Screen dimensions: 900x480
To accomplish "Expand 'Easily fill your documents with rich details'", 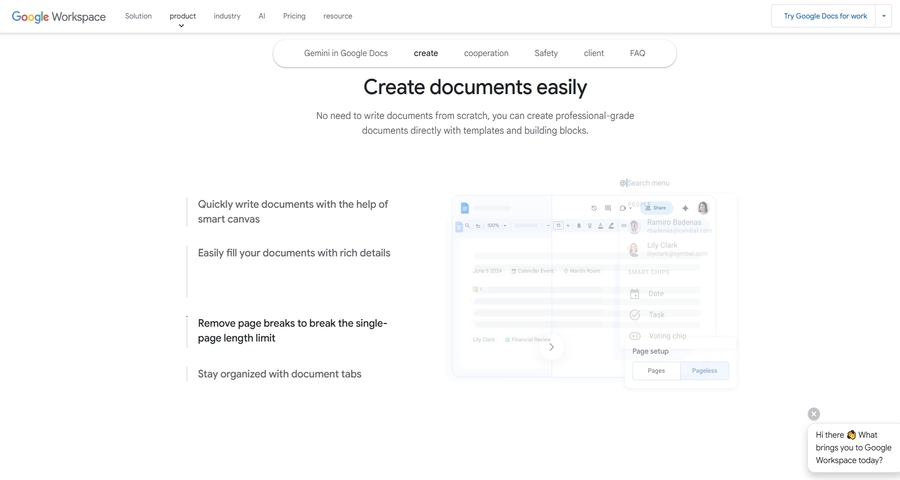I will click(294, 253).
